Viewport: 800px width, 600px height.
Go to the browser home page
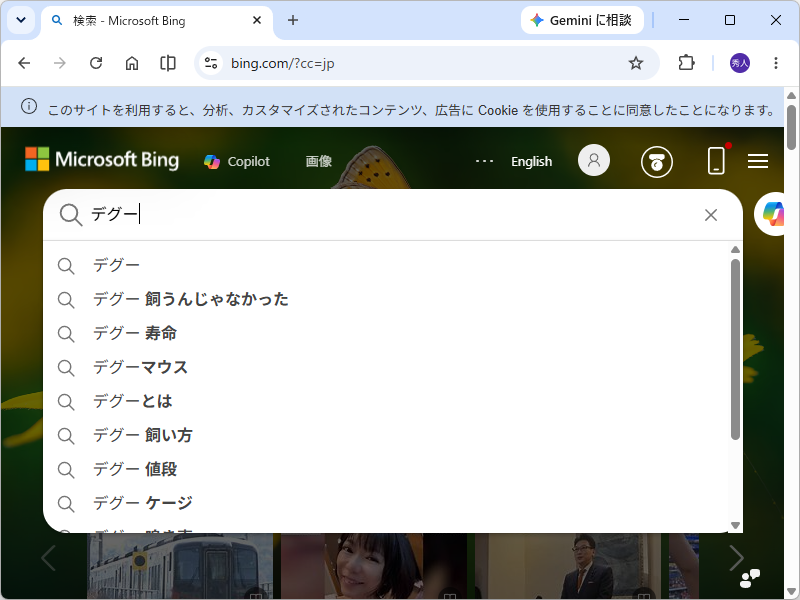(x=132, y=63)
